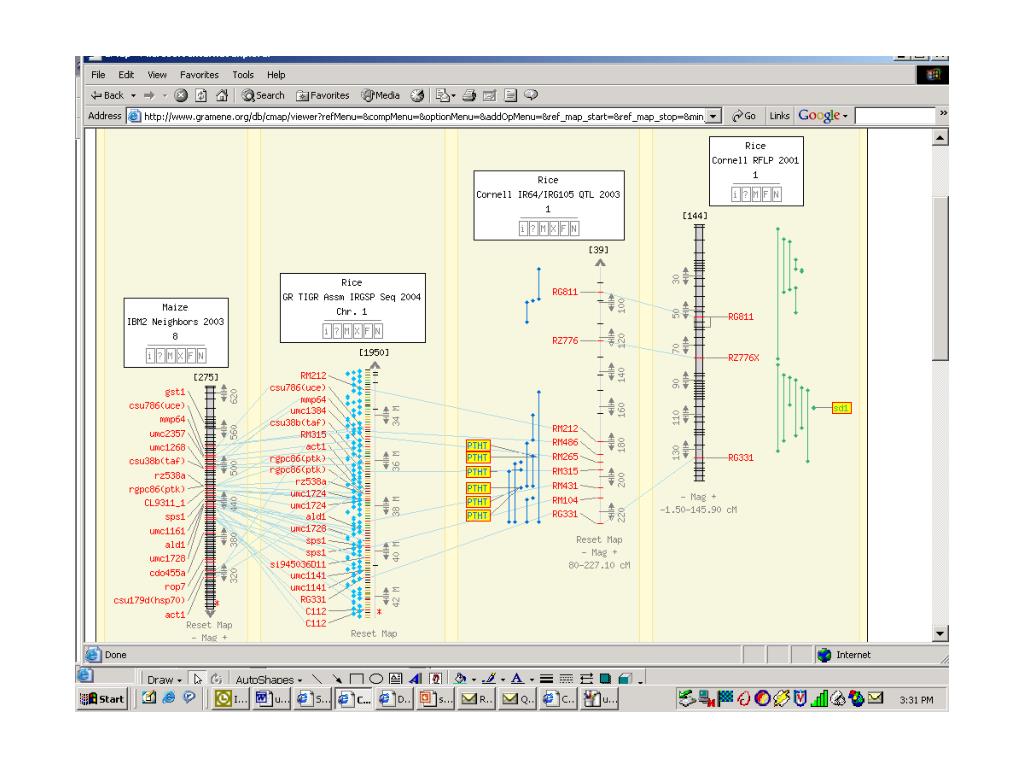This screenshot has height=768, width=1024.
Task: Click the Forward arrow in the browser toolbar
Action: pos(149,95)
